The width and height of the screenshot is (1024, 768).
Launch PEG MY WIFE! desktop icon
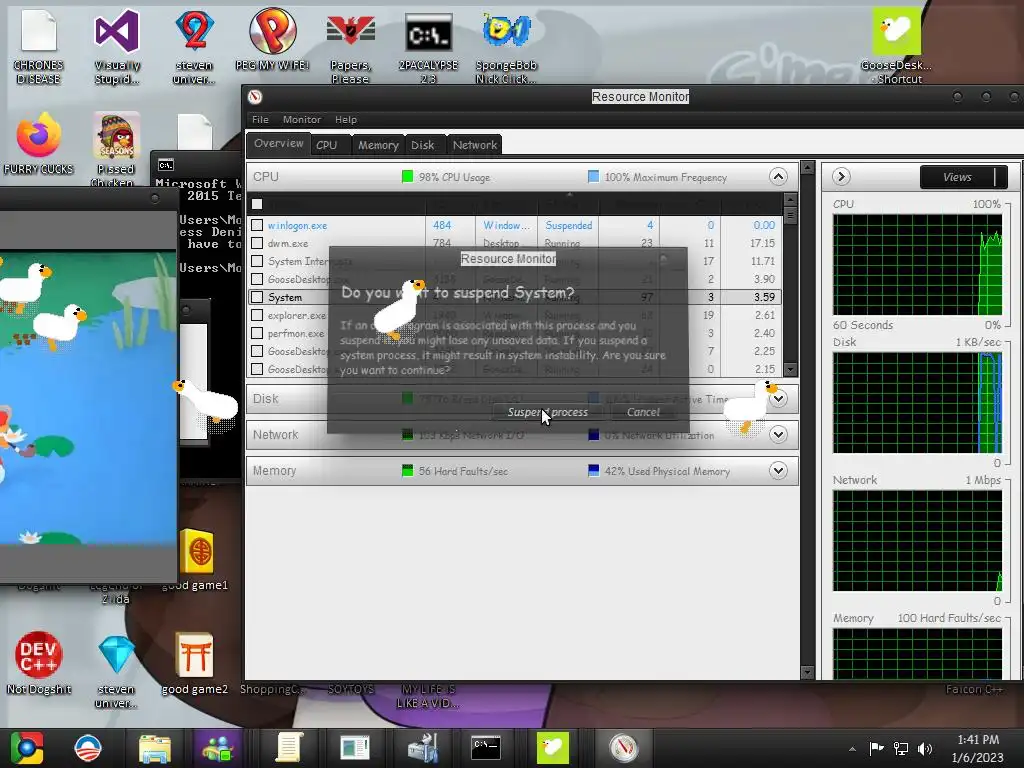(x=272, y=39)
